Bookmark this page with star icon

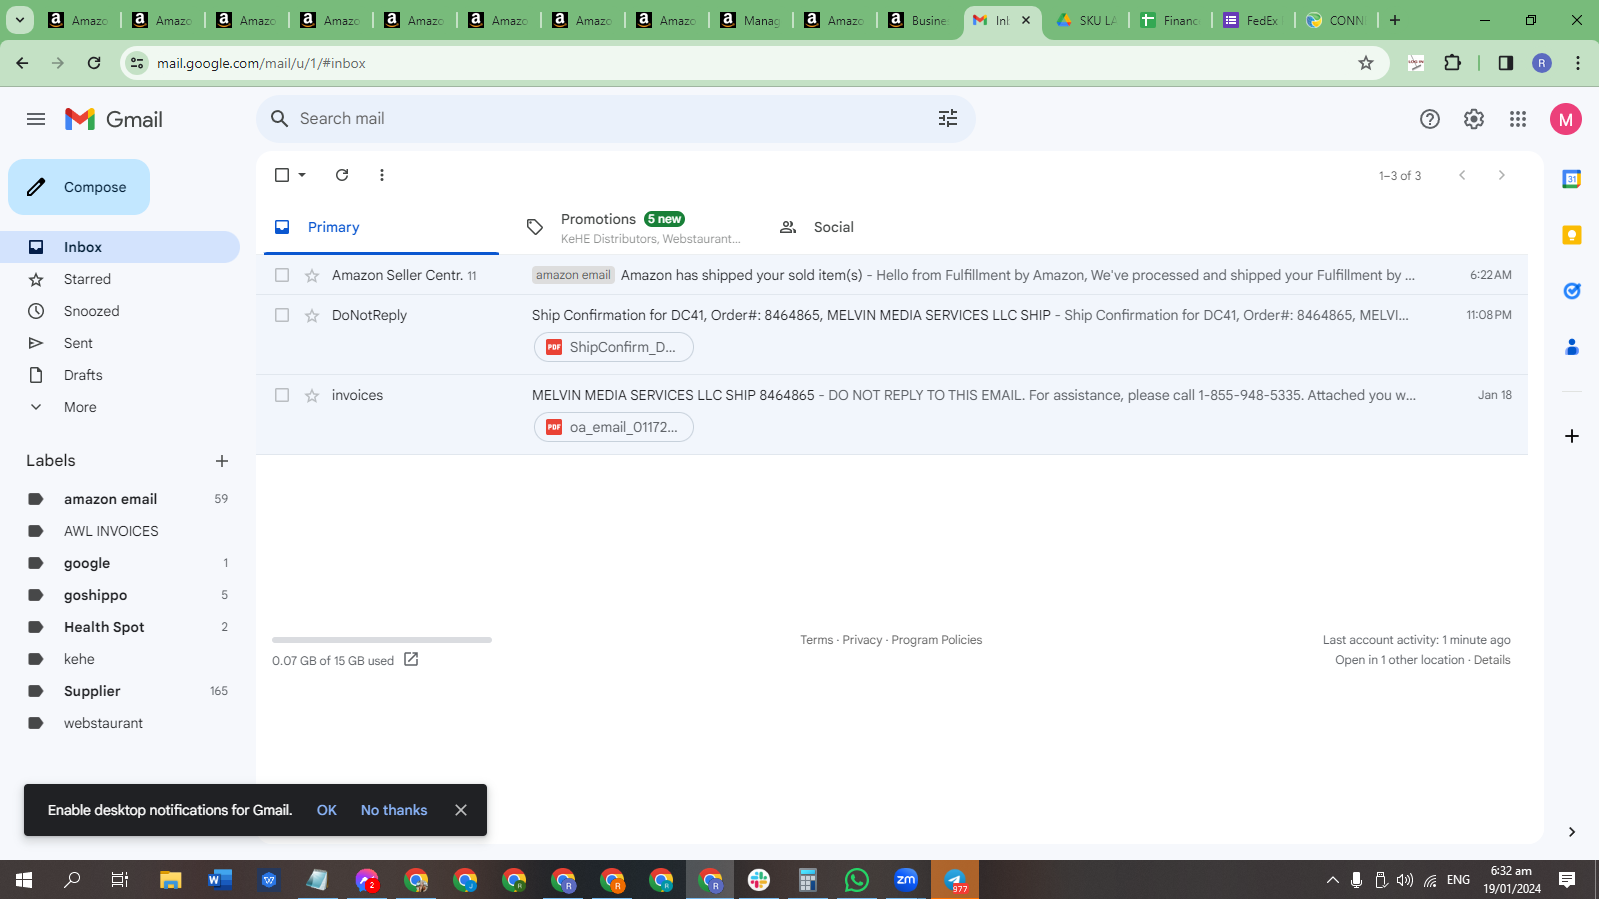(x=1366, y=63)
